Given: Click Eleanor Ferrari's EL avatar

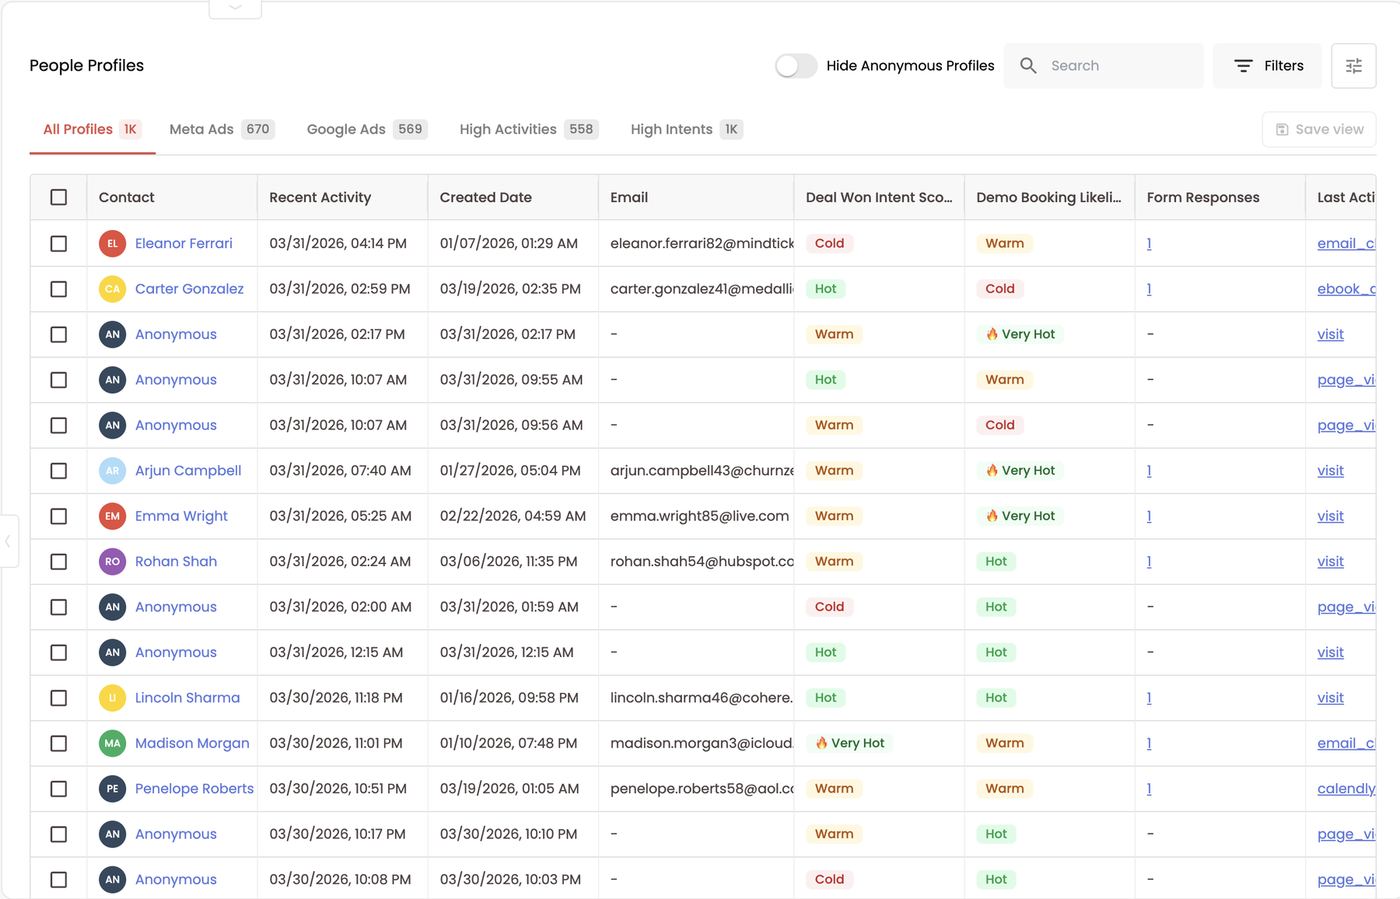Looking at the screenshot, I should pyautogui.click(x=112, y=243).
